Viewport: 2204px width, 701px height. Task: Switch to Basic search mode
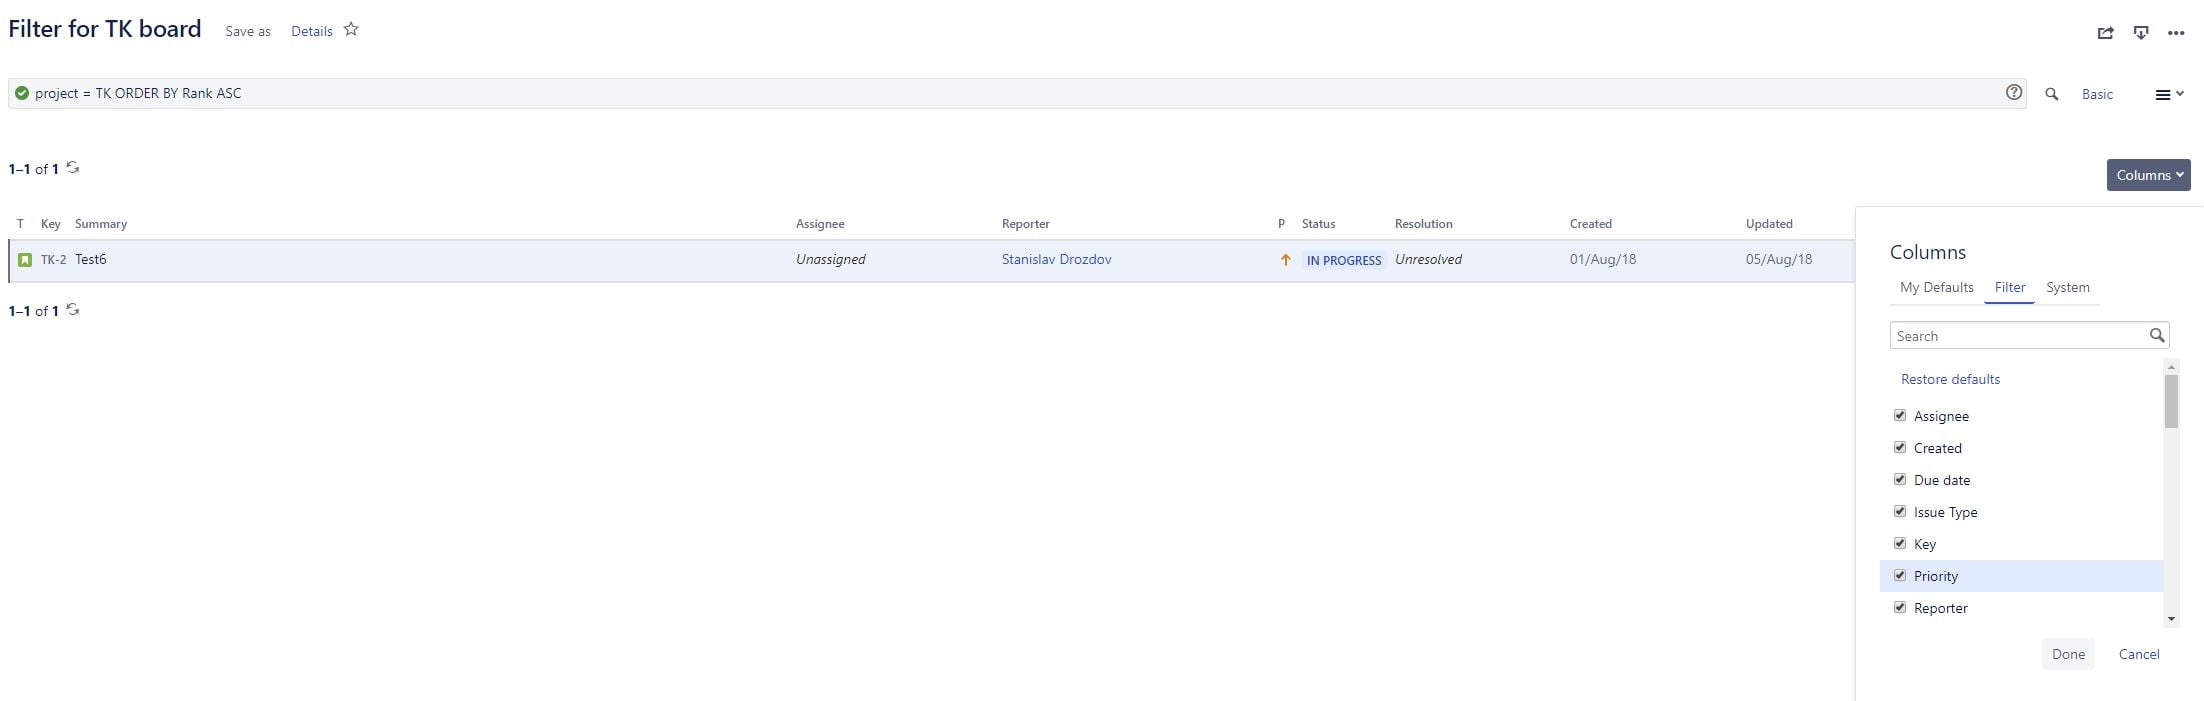(2097, 94)
